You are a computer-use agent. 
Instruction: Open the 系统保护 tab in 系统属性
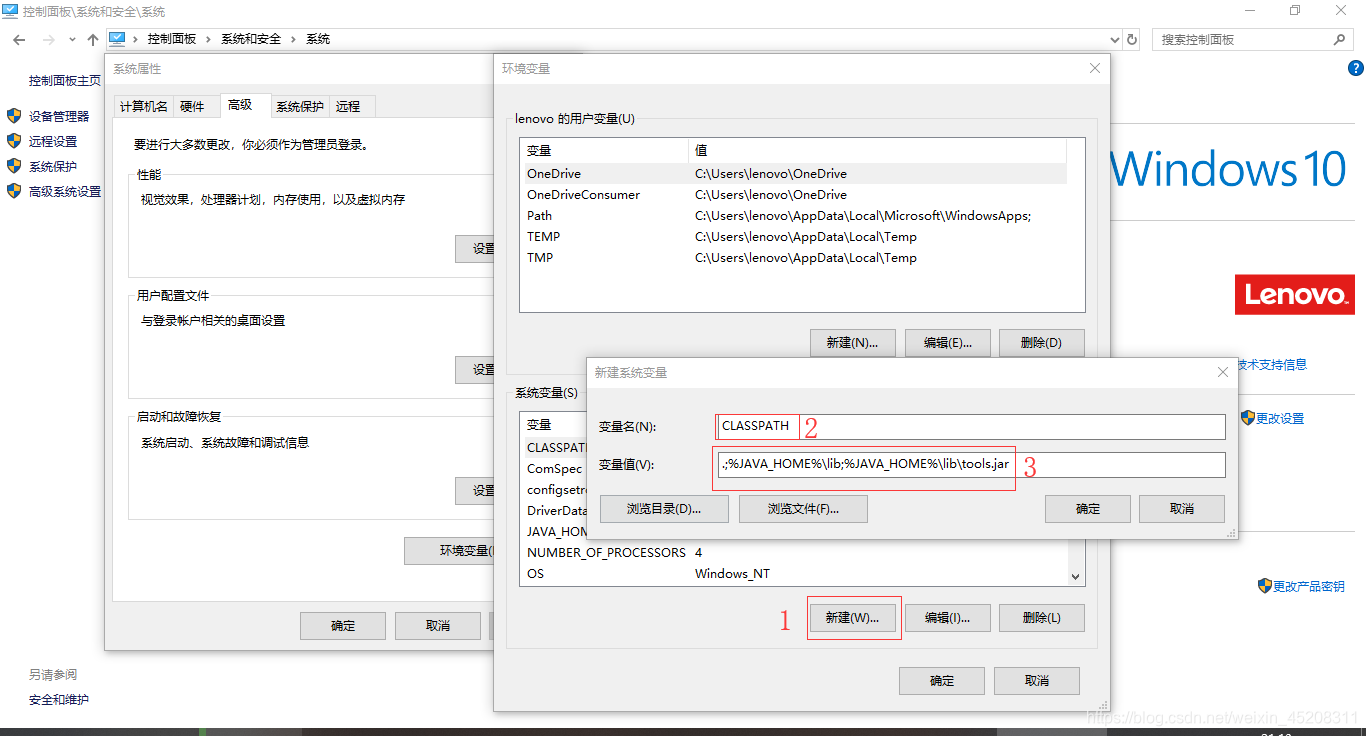[x=299, y=107]
